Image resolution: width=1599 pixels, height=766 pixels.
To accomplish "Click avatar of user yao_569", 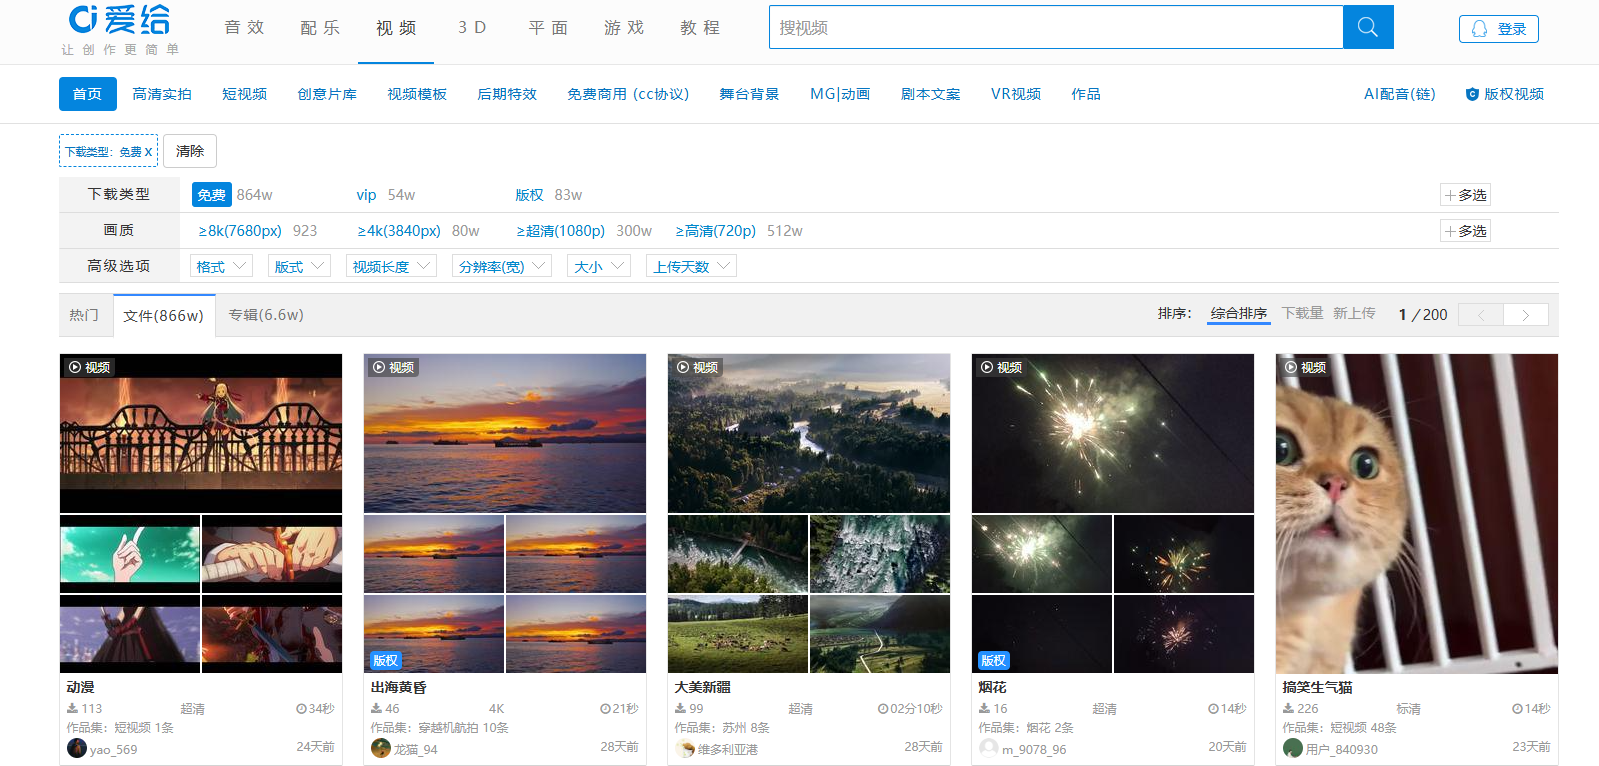I will point(76,748).
